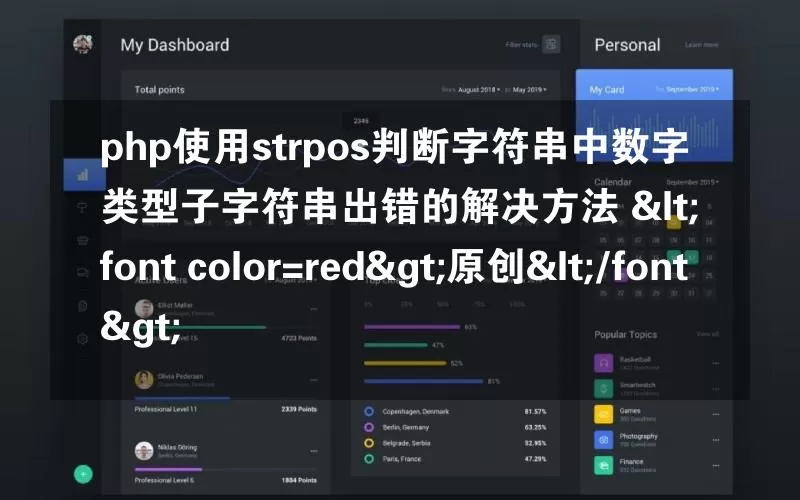Open more options for Niklas Göring
The width and height of the screenshot is (800, 500).
(314, 451)
